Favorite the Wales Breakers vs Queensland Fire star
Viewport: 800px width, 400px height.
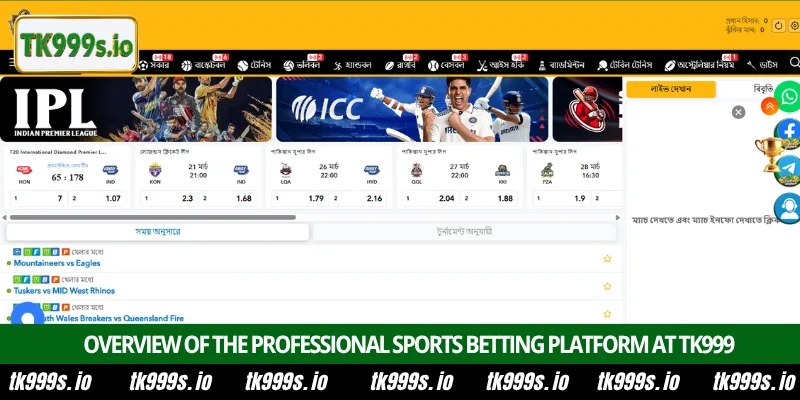point(607,314)
